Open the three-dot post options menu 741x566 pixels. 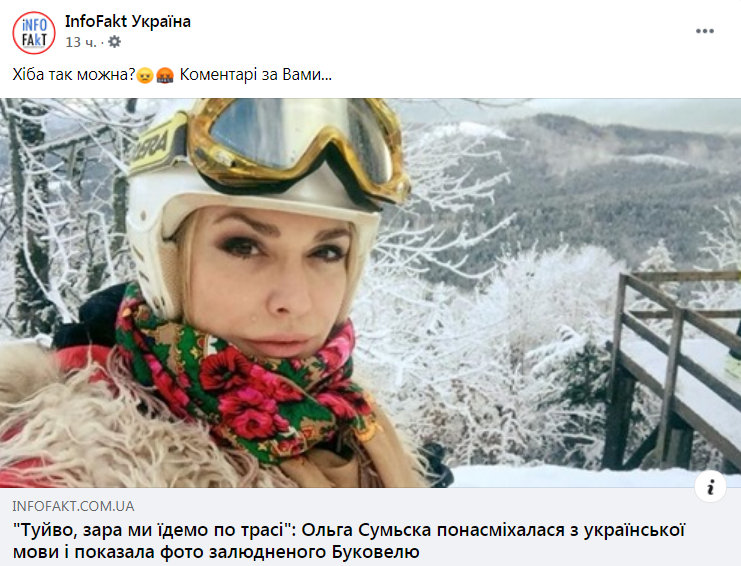704,31
